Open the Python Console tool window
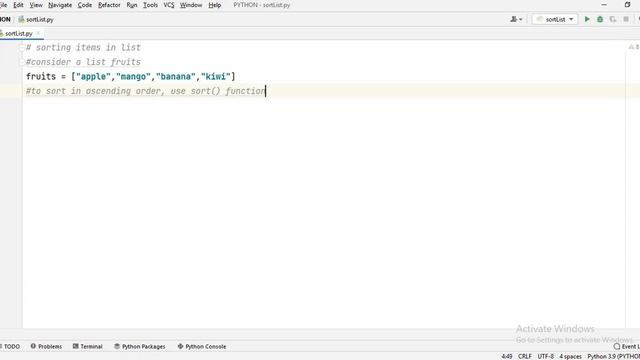640x360 pixels. 202,346
